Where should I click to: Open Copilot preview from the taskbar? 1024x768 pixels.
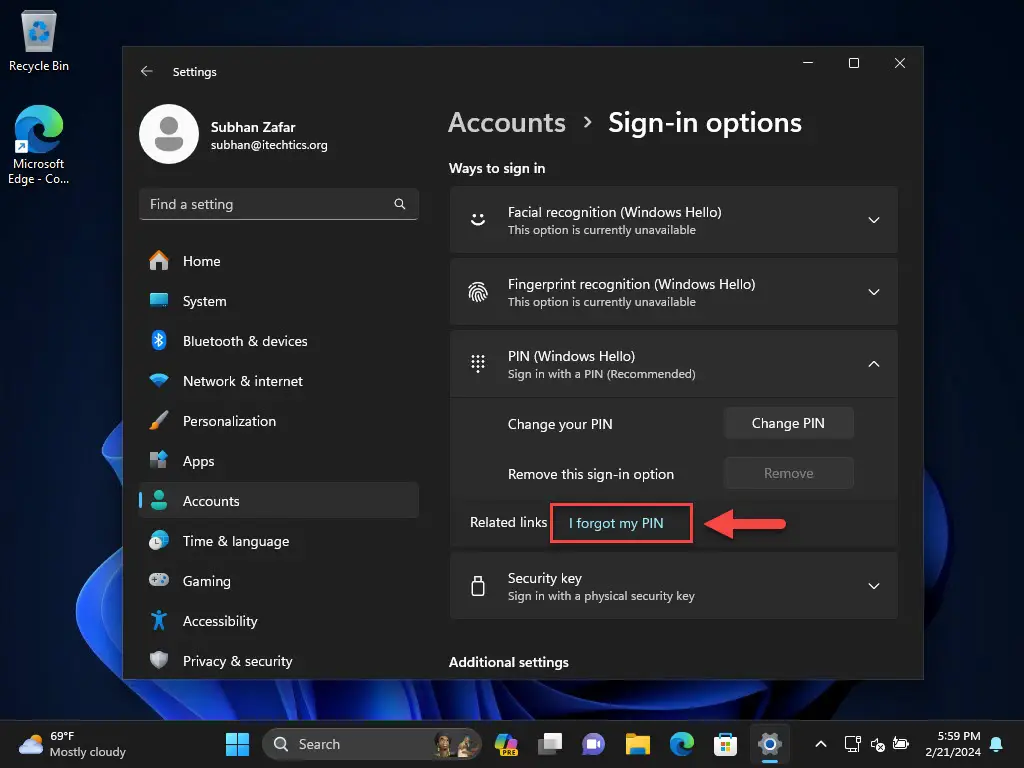point(506,744)
